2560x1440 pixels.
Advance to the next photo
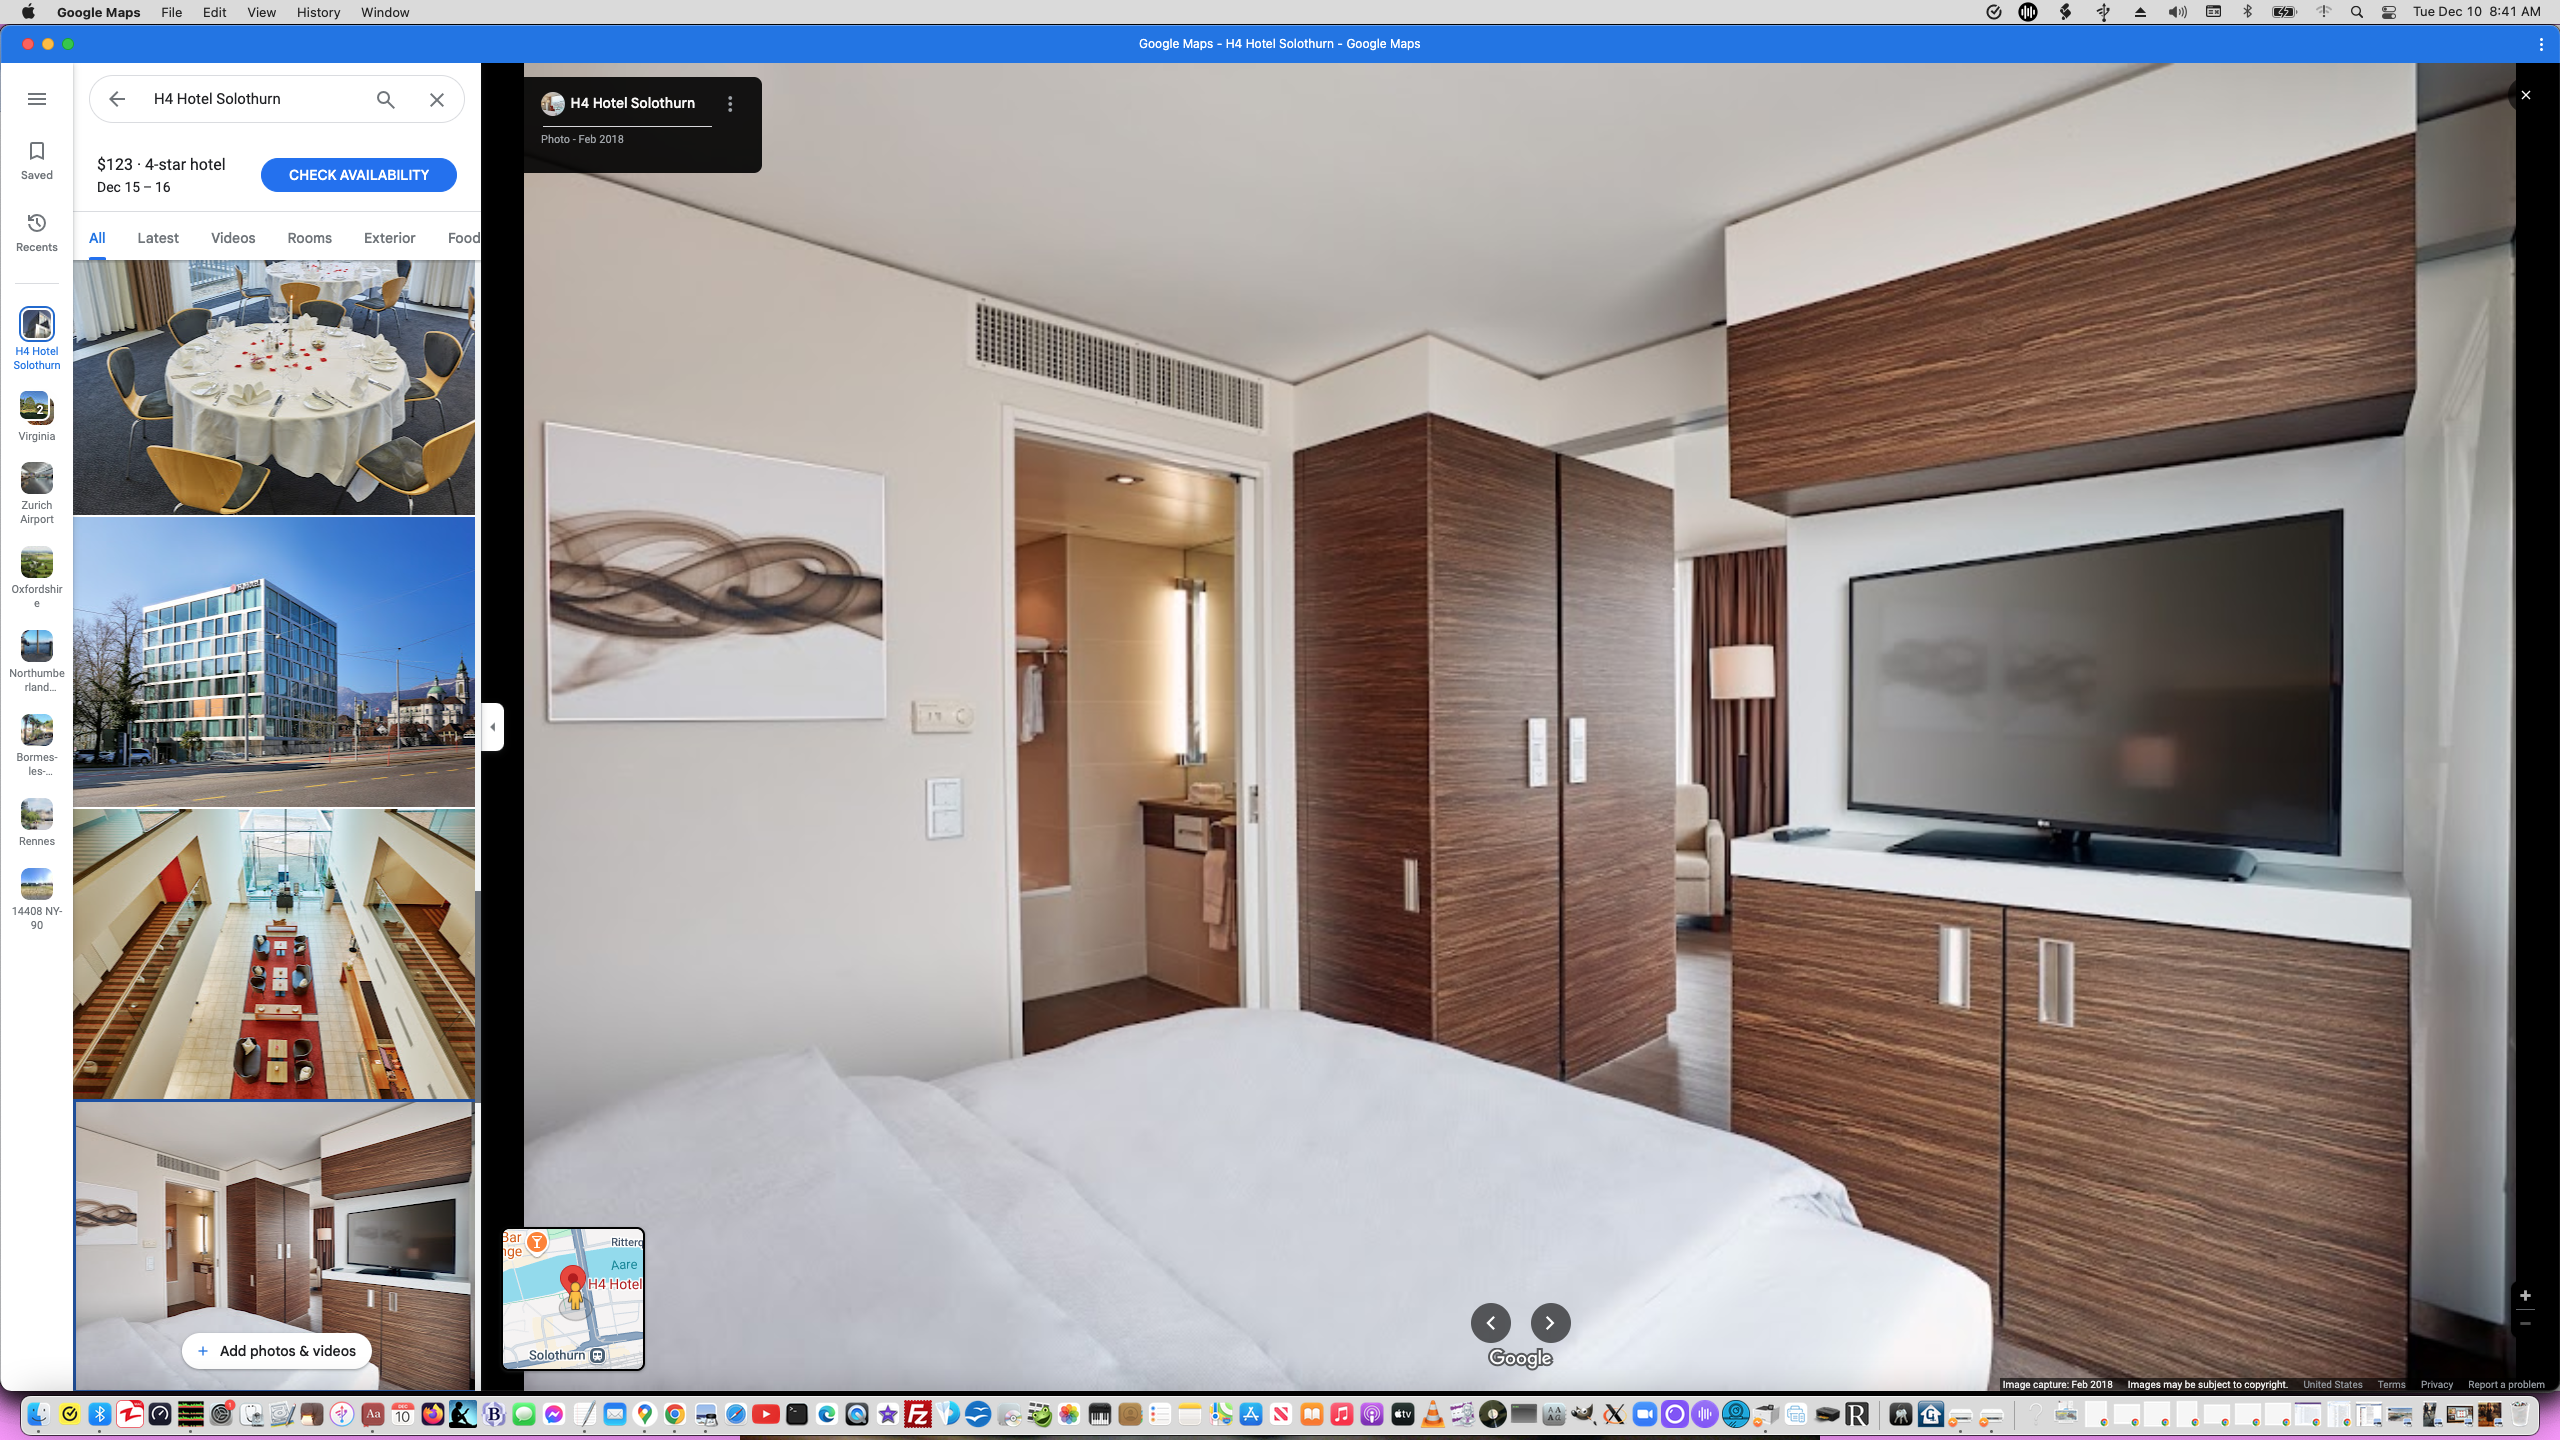1549,1322
